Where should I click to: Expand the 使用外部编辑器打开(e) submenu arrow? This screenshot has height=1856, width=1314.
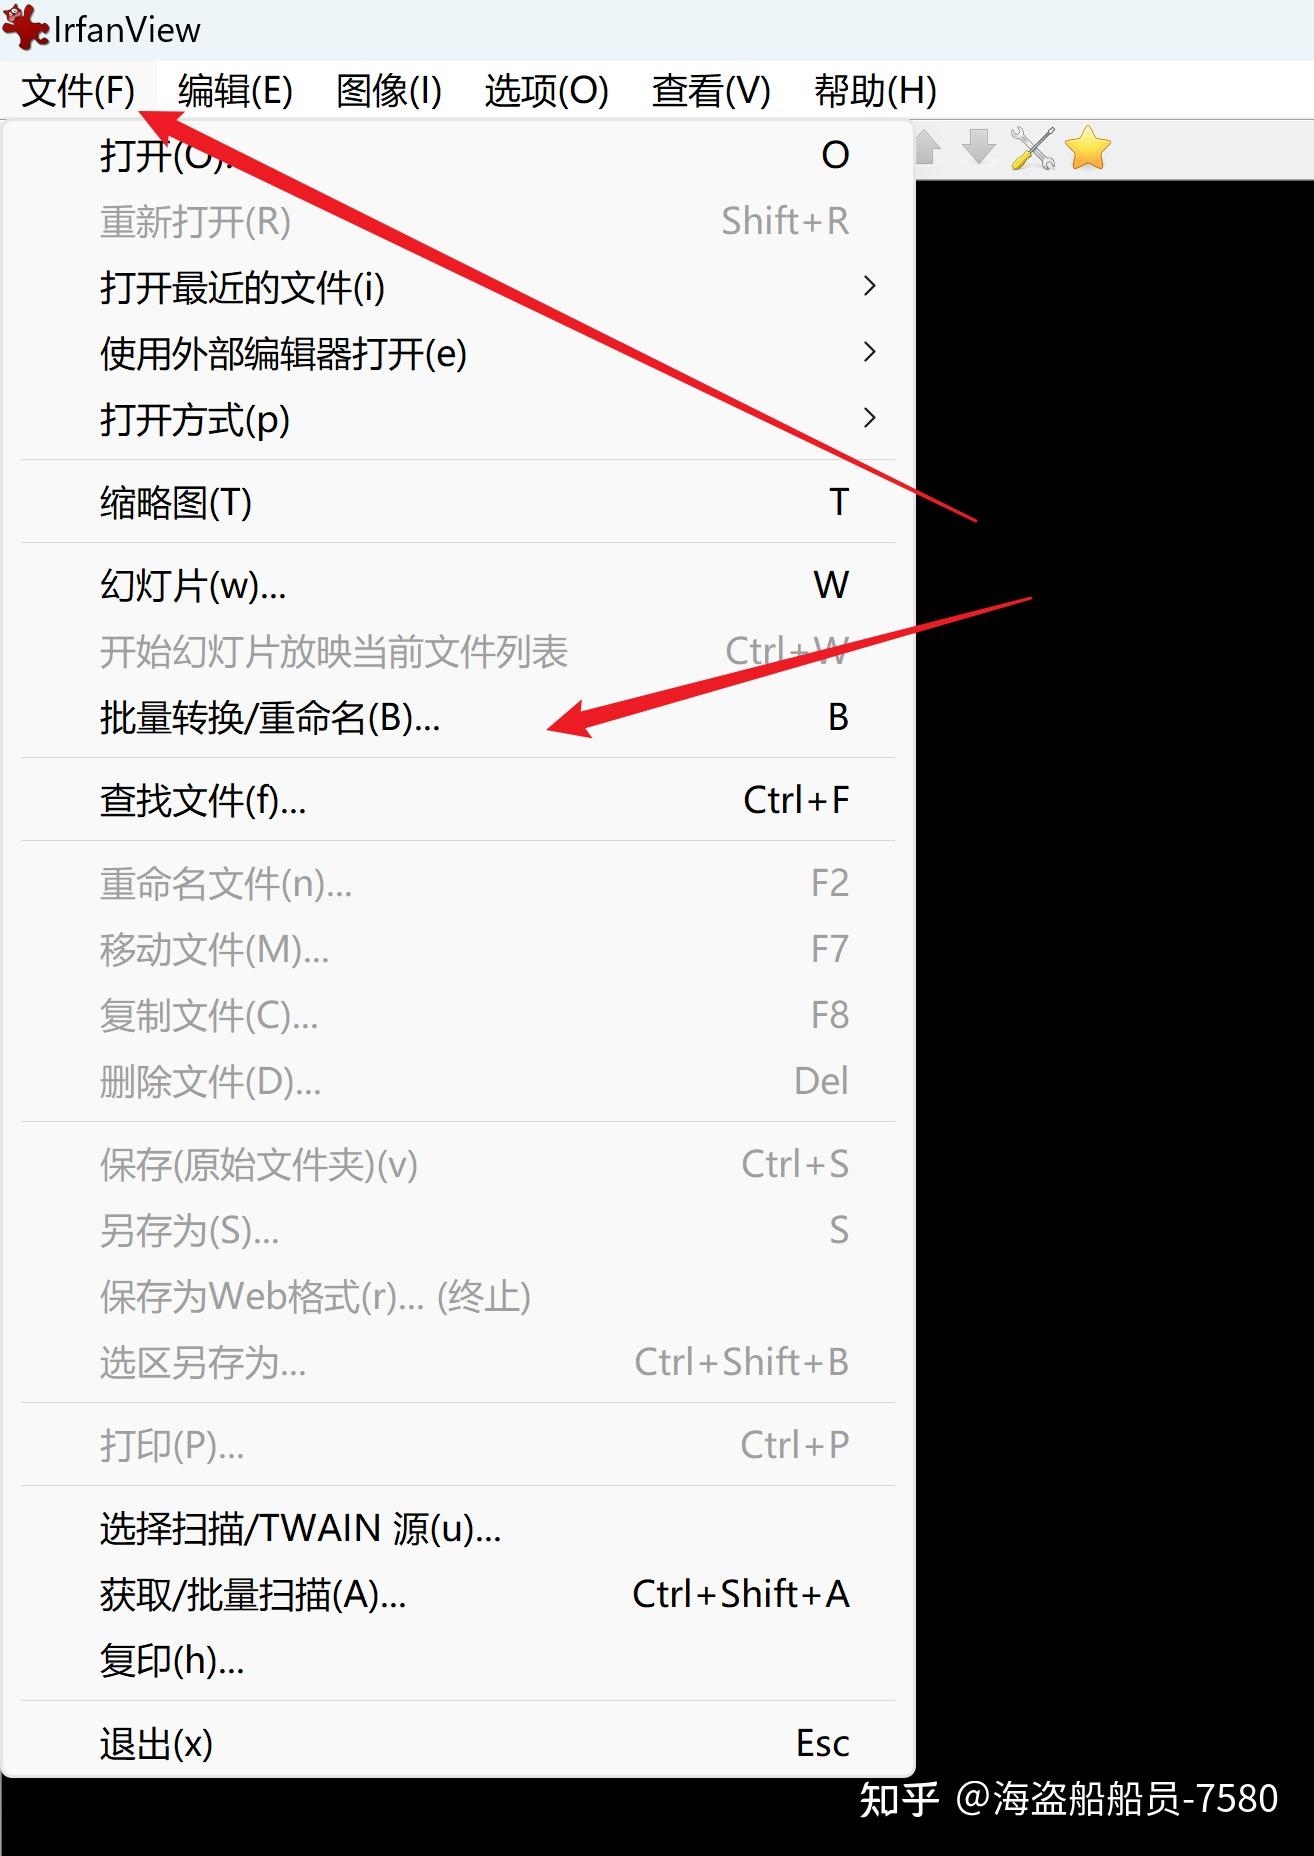869,353
